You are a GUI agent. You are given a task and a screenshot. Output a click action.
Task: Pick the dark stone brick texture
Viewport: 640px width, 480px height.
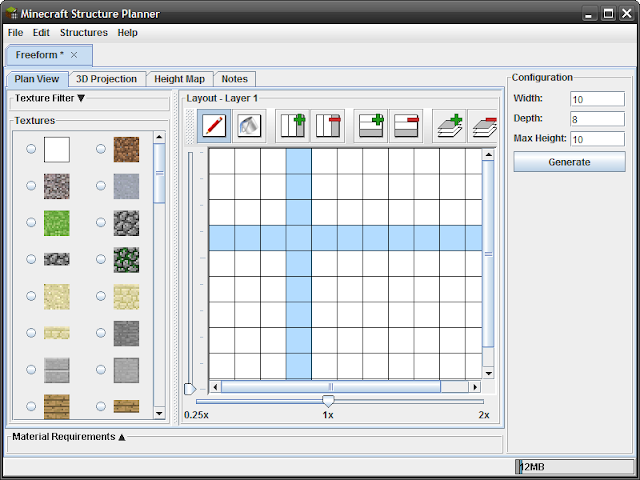click(x=127, y=333)
